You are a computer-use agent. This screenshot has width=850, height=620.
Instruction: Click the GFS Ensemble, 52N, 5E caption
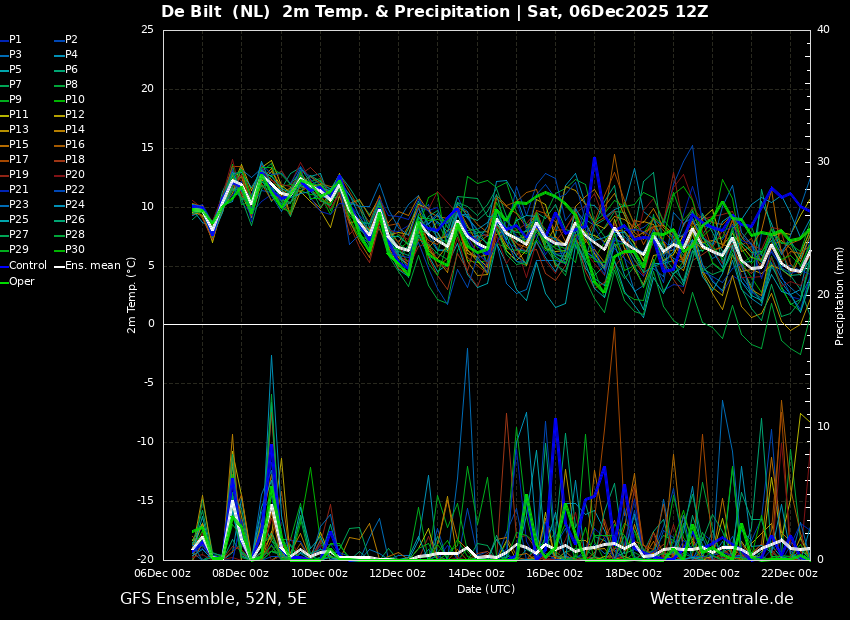[x=213, y=599]
